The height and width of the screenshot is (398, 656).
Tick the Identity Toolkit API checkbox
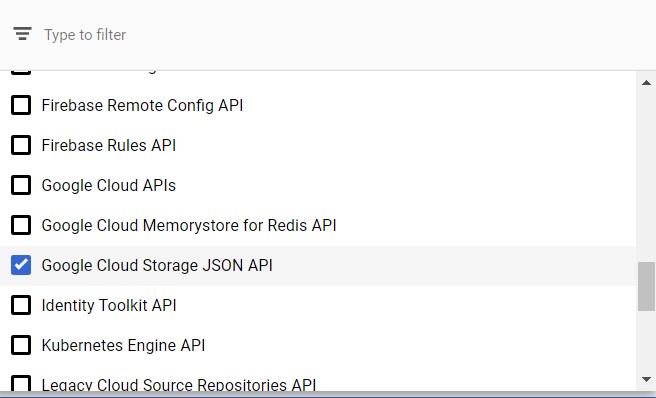21,305
